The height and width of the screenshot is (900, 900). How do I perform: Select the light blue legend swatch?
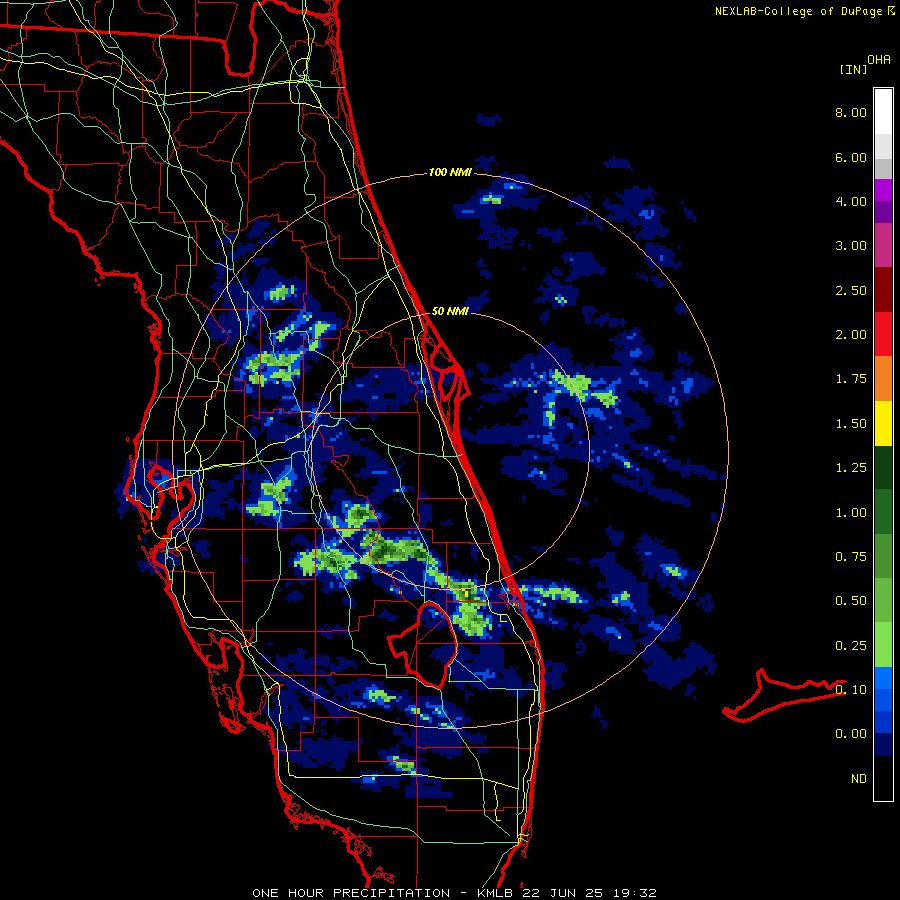click(x=883, y=678)
